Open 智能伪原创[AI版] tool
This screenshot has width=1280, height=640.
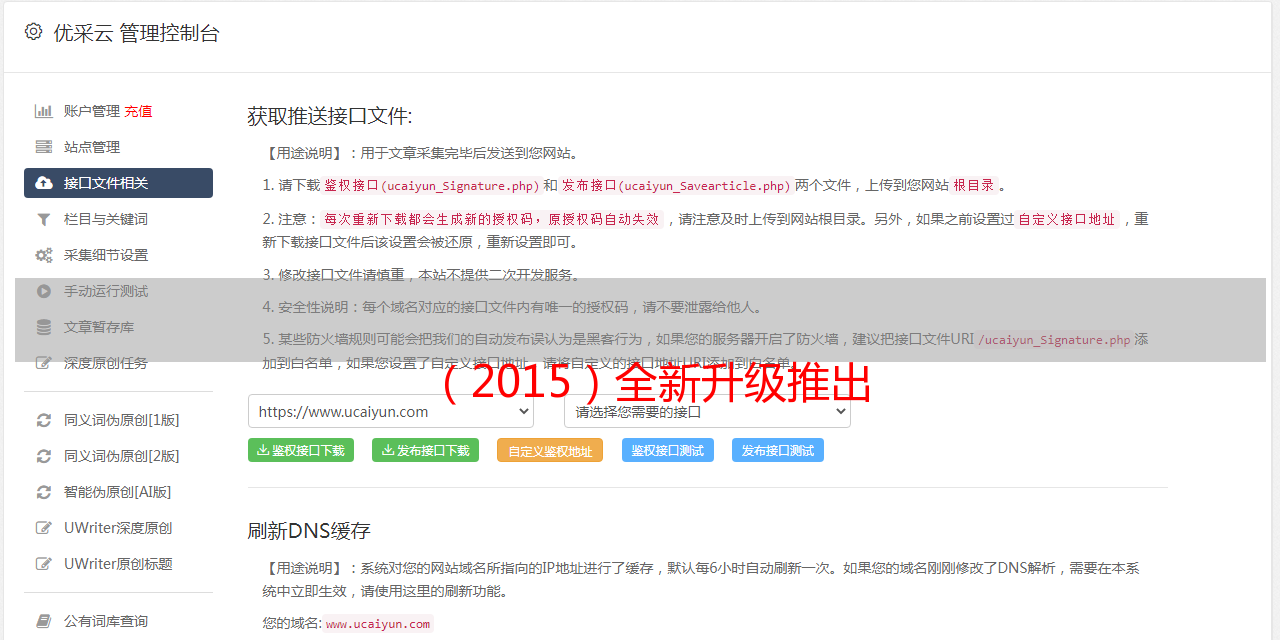tap(118, 492)
